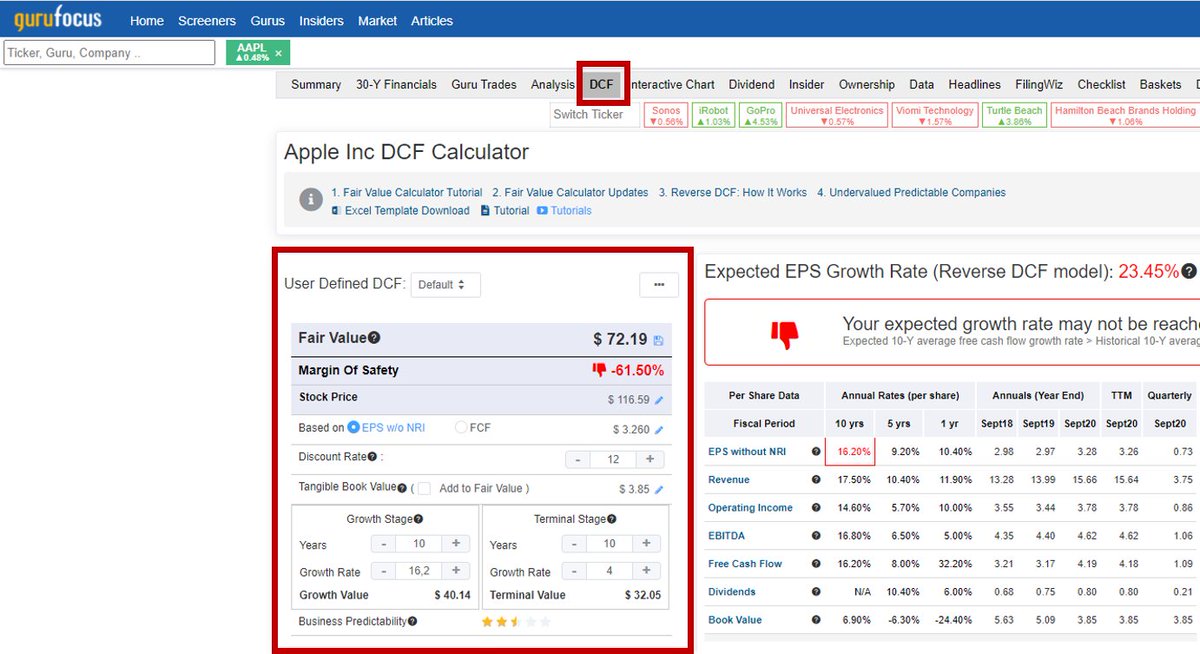Check Add to Fair Value checkbox

pyautogui.click(x=424, y=488)
